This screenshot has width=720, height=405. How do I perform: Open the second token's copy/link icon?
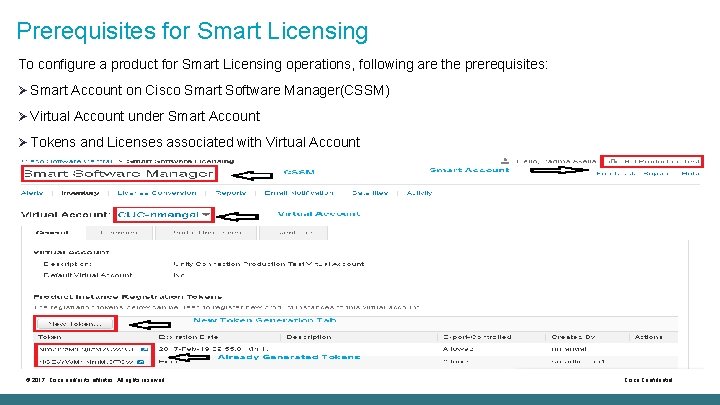141,362
